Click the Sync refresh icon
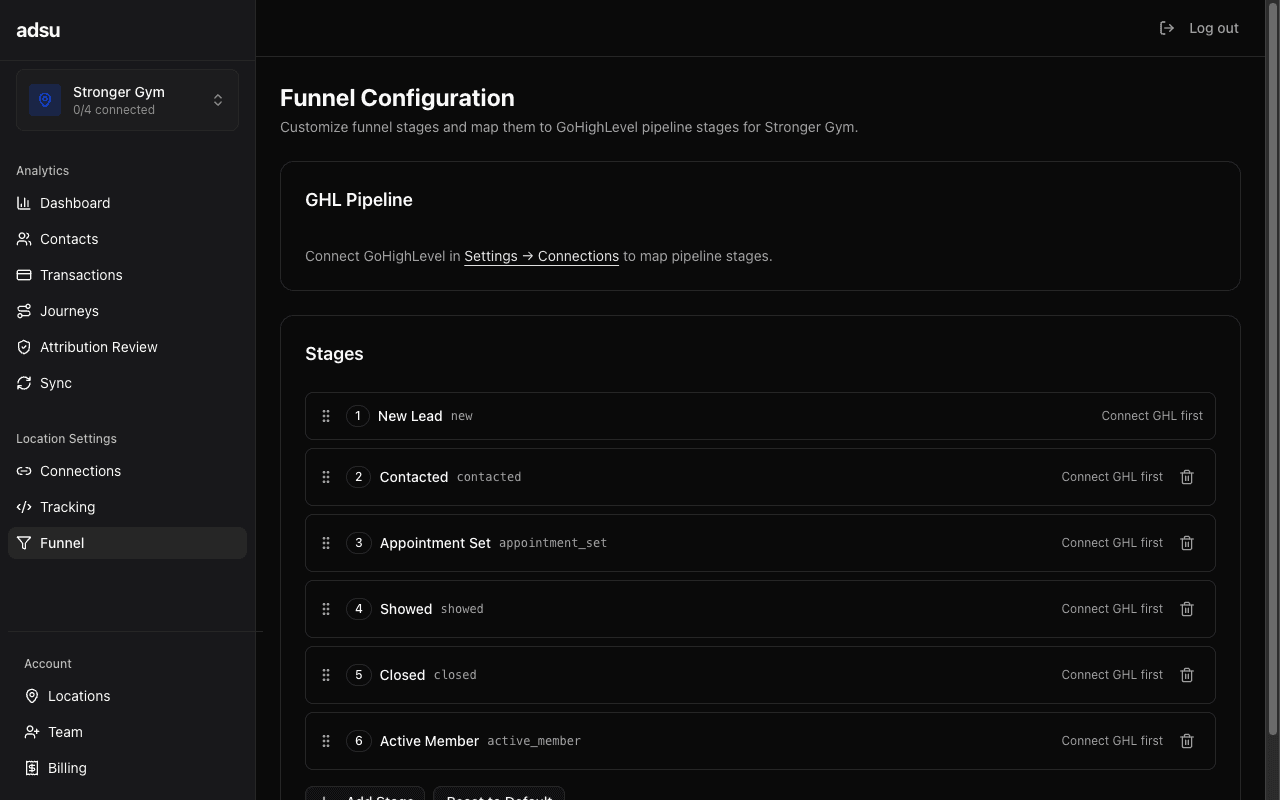Screen dimensions: 1280x800 point(24,383)
